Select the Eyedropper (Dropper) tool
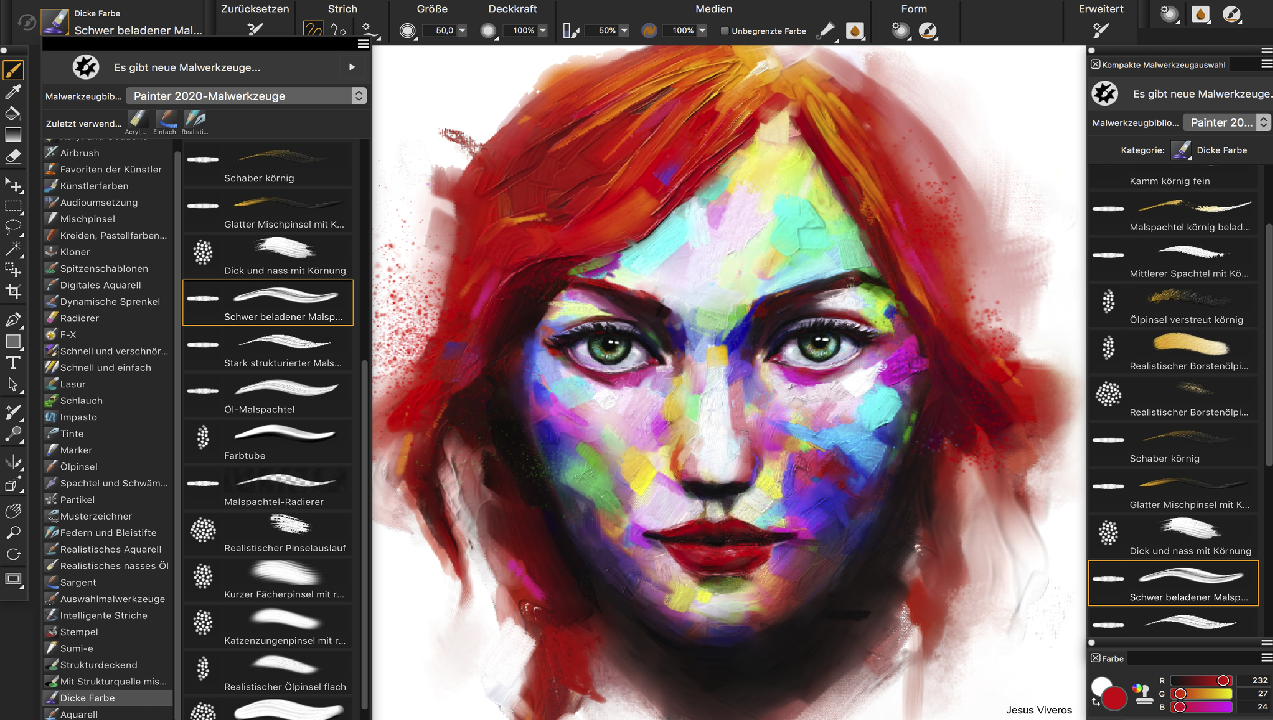This screenshot has width=1273, height=720. click(x=13, y=92)
